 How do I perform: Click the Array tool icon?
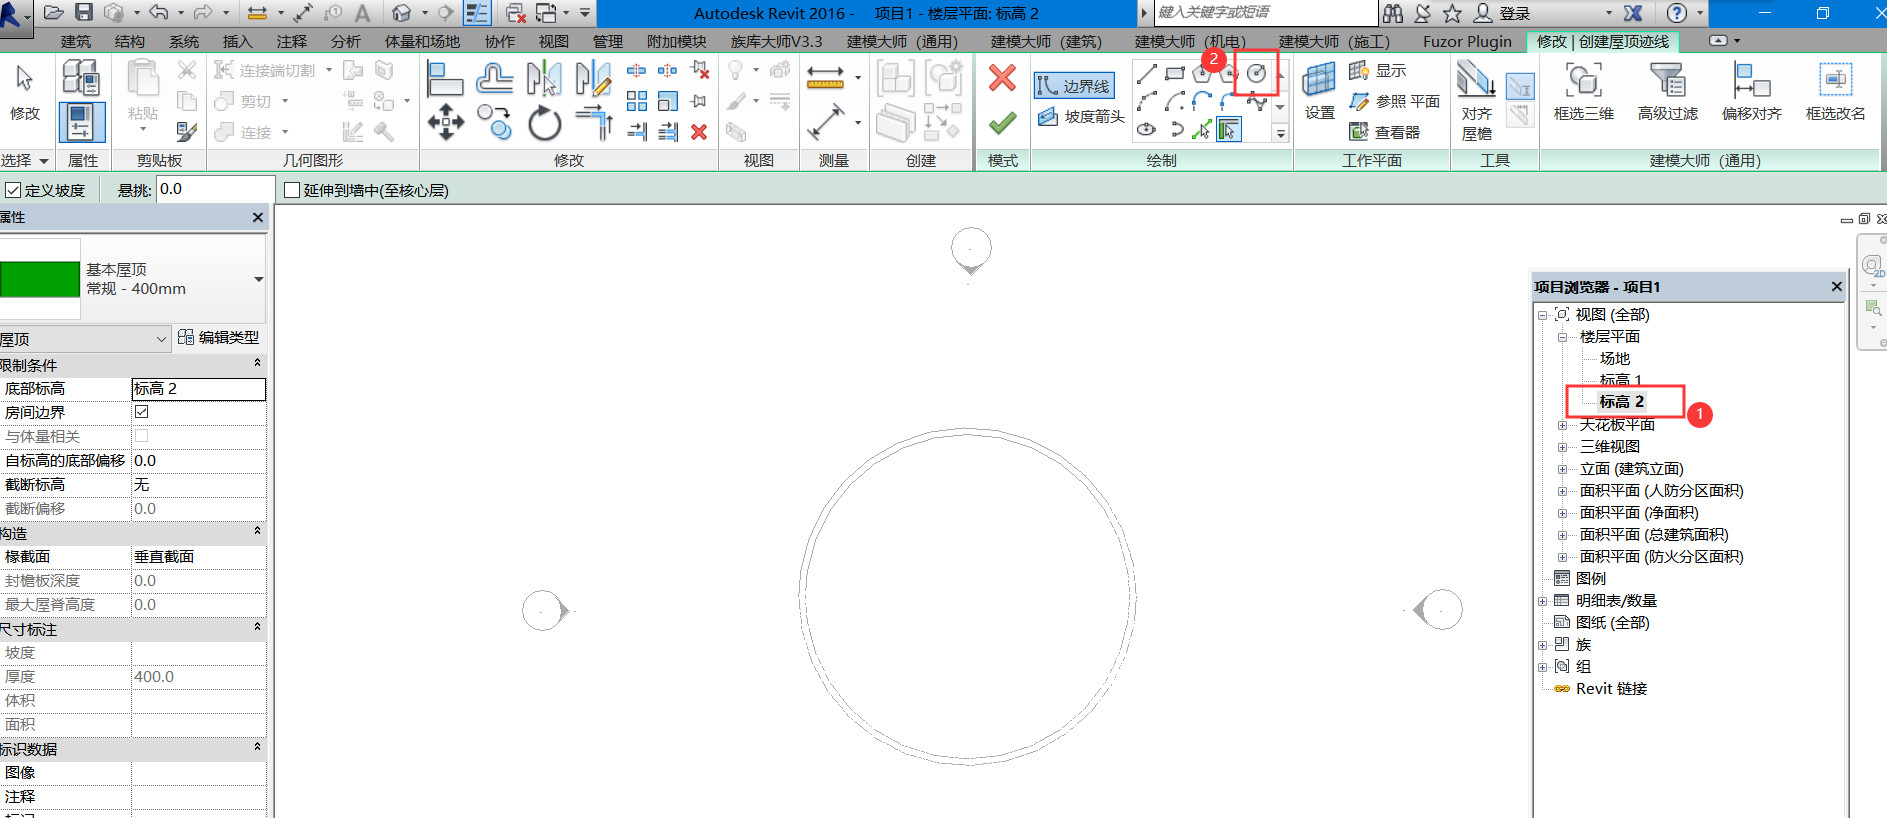(636, 101)
